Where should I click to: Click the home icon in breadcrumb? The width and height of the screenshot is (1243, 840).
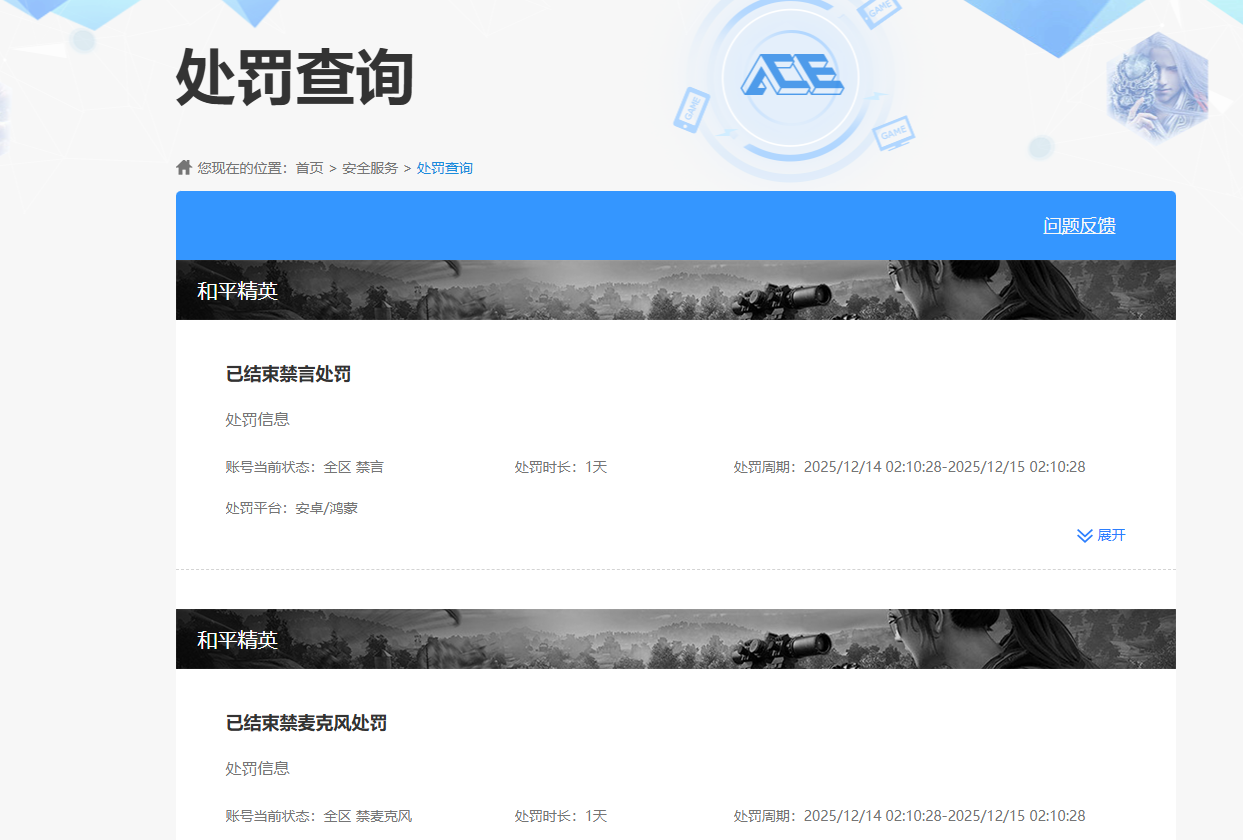tap(184, 167)
